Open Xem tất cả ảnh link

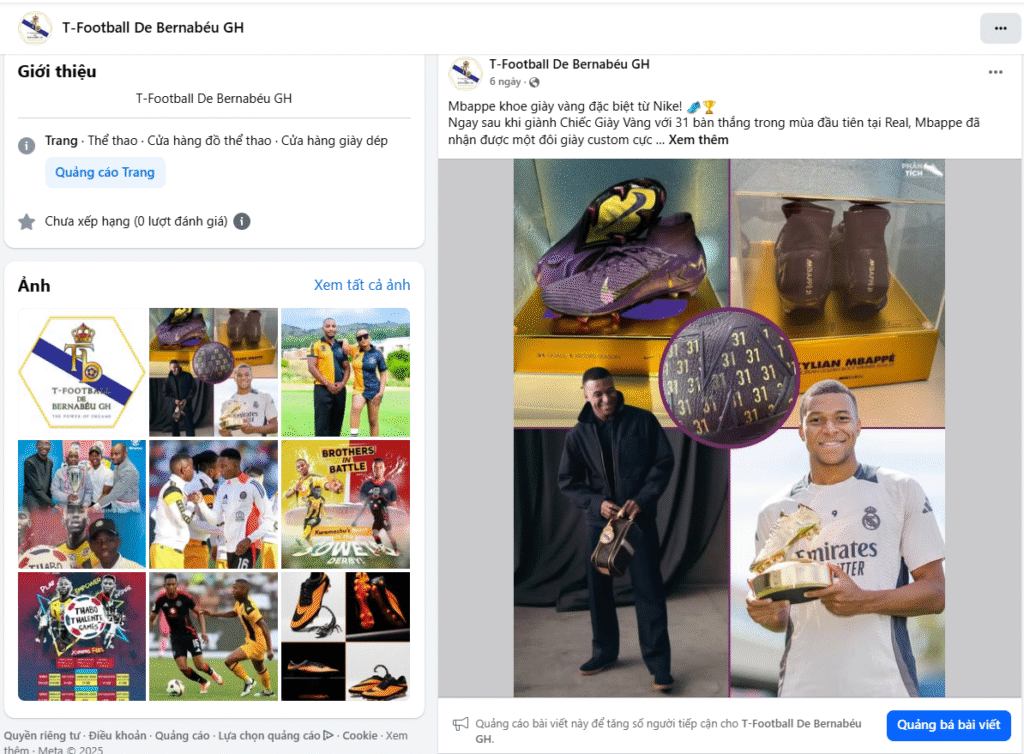pyautogui.click(x=362, y=285)
